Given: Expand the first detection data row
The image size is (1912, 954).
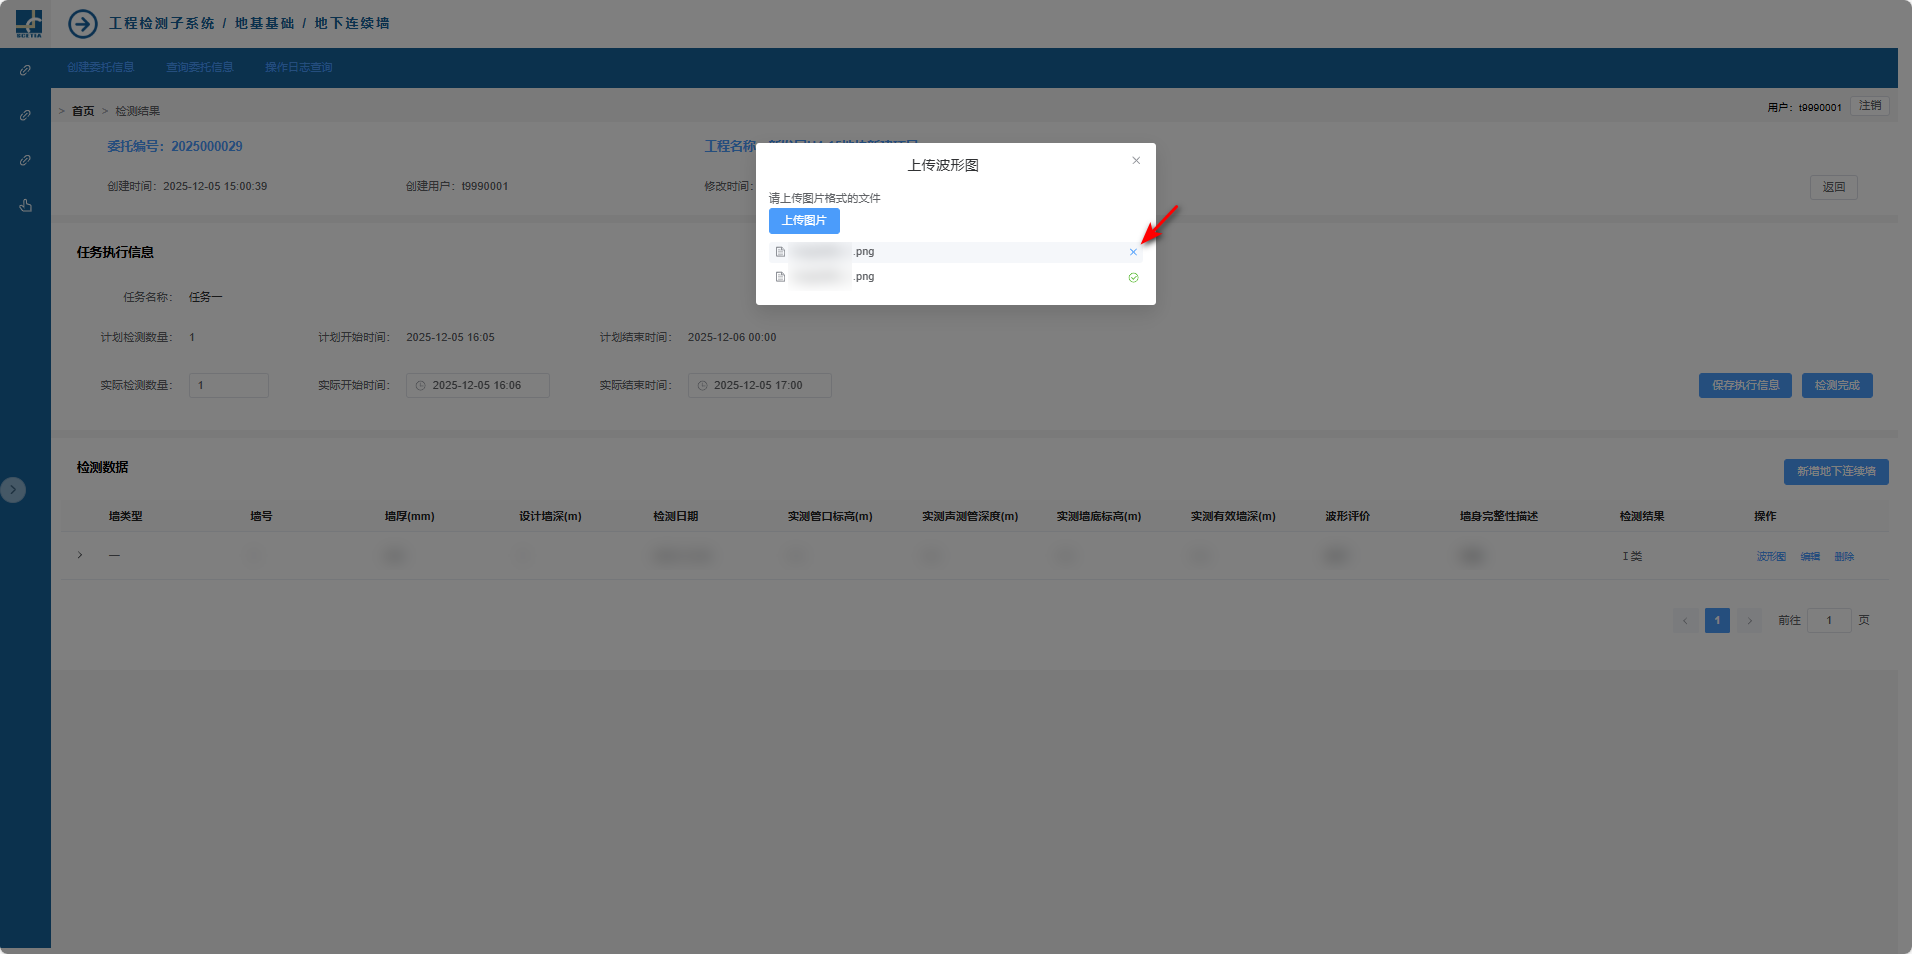Looking at the screenshot, I should pos(80,555).
